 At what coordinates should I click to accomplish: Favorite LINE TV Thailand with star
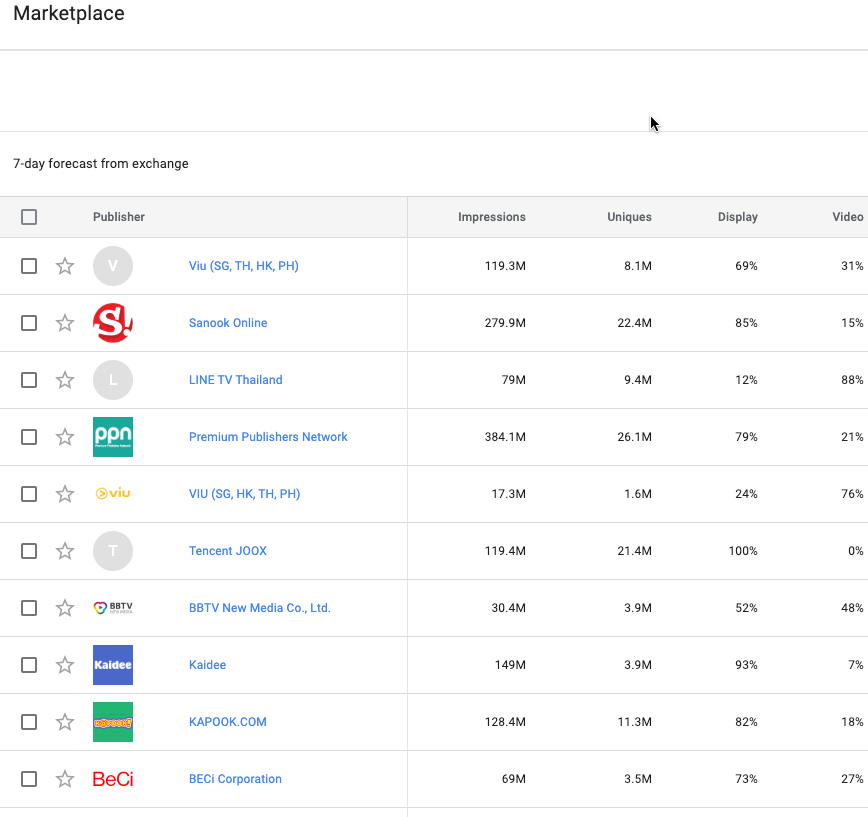pyautogui.click(x=65, y=380)
